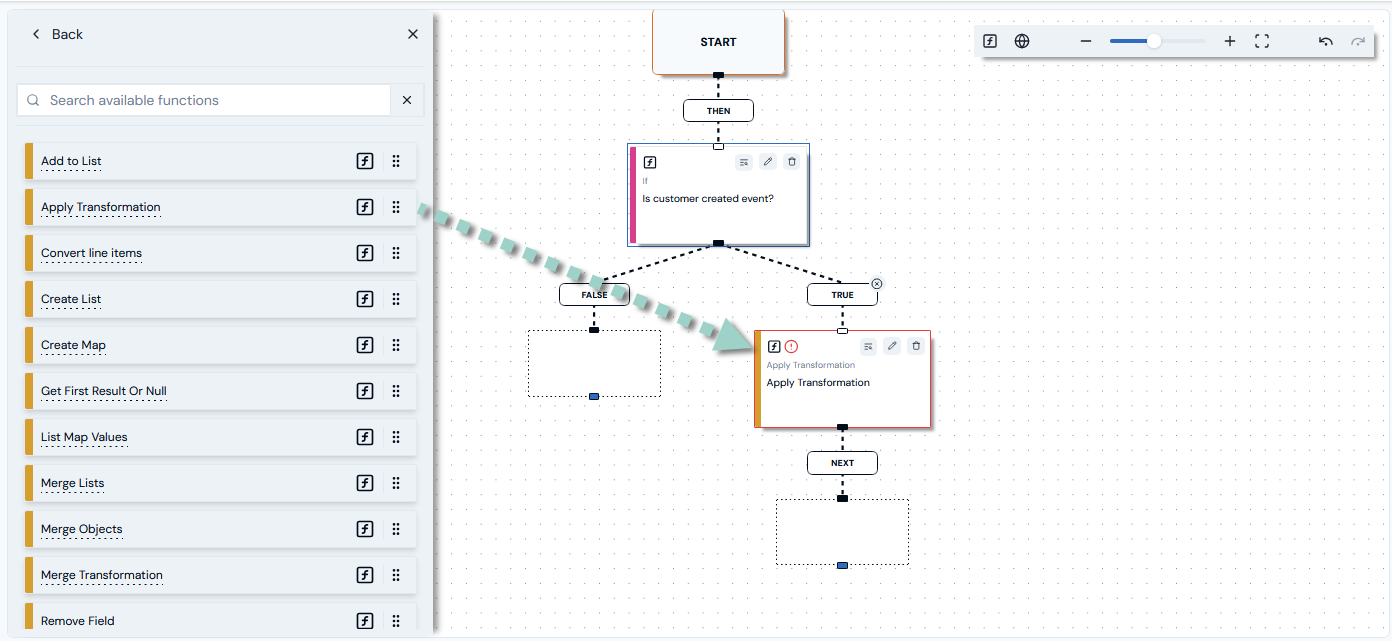The height and width of the screenshot is (641, 1392).
Task: Click the drag handle on Add to List
Action: [396, 161]
